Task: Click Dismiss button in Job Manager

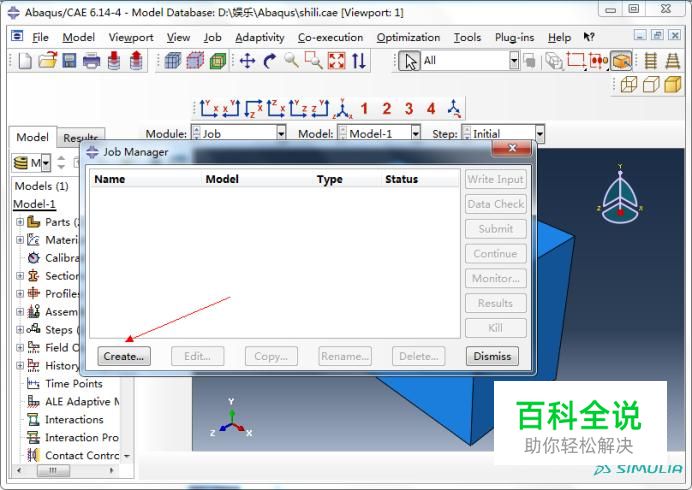Action: pos(492,356)
